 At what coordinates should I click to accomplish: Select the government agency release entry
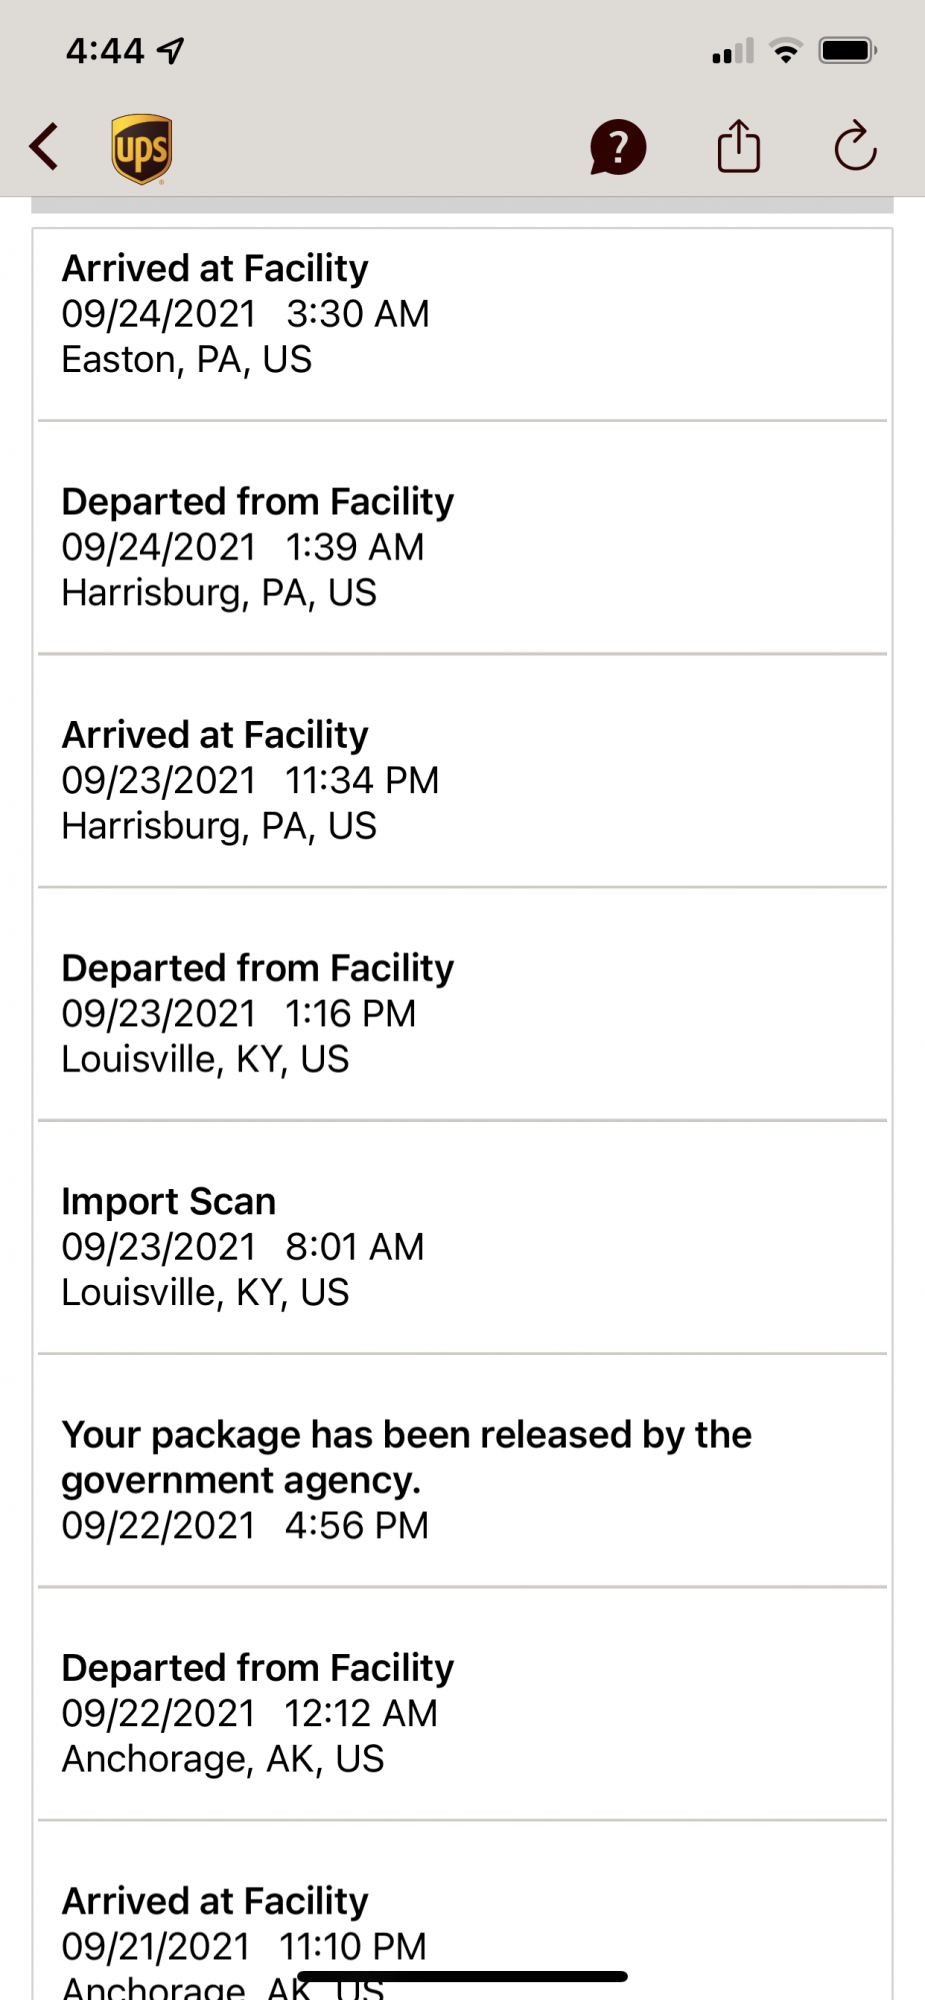[x=462, y=1479]
